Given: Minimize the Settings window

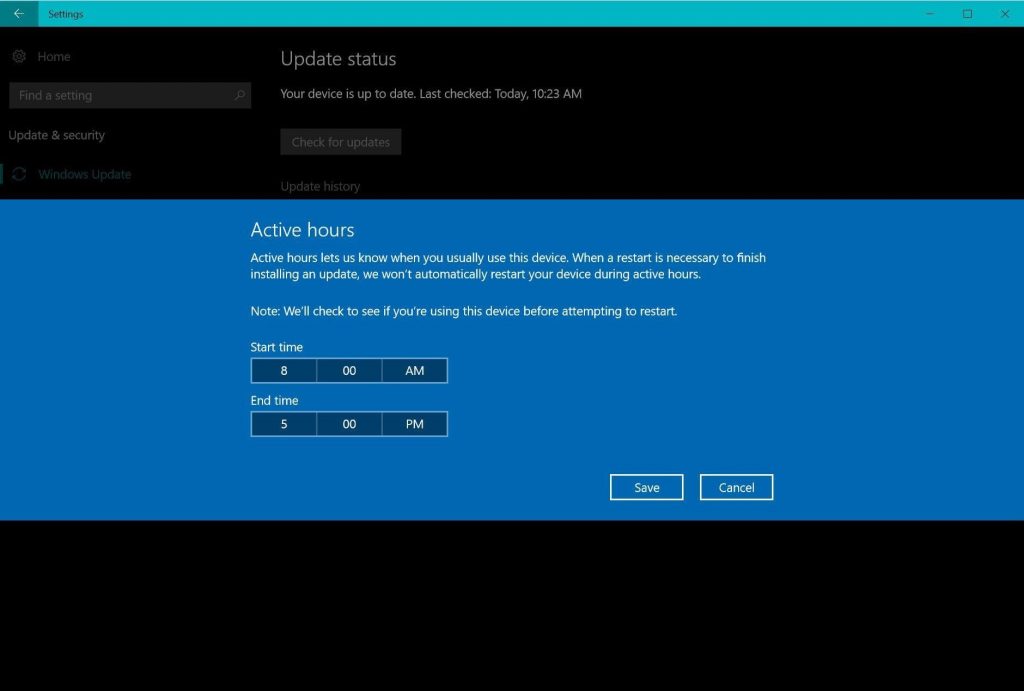Looking at the screenshot, I should pyautogui.click(x=930, y=14).
